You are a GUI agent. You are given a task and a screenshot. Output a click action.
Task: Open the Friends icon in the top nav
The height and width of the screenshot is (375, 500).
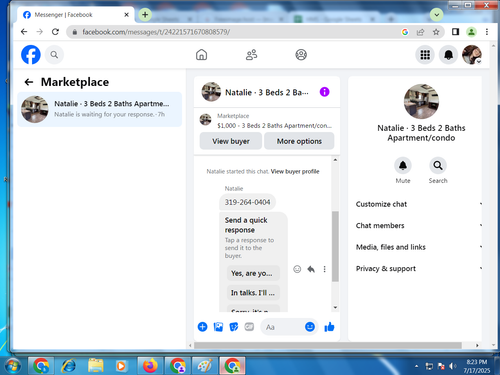pyautogui.click(x=251, y=54)
